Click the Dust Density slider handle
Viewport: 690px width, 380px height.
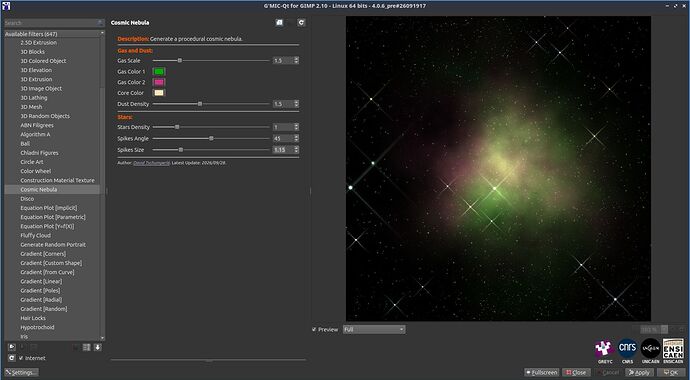click(x=200, y=104)
